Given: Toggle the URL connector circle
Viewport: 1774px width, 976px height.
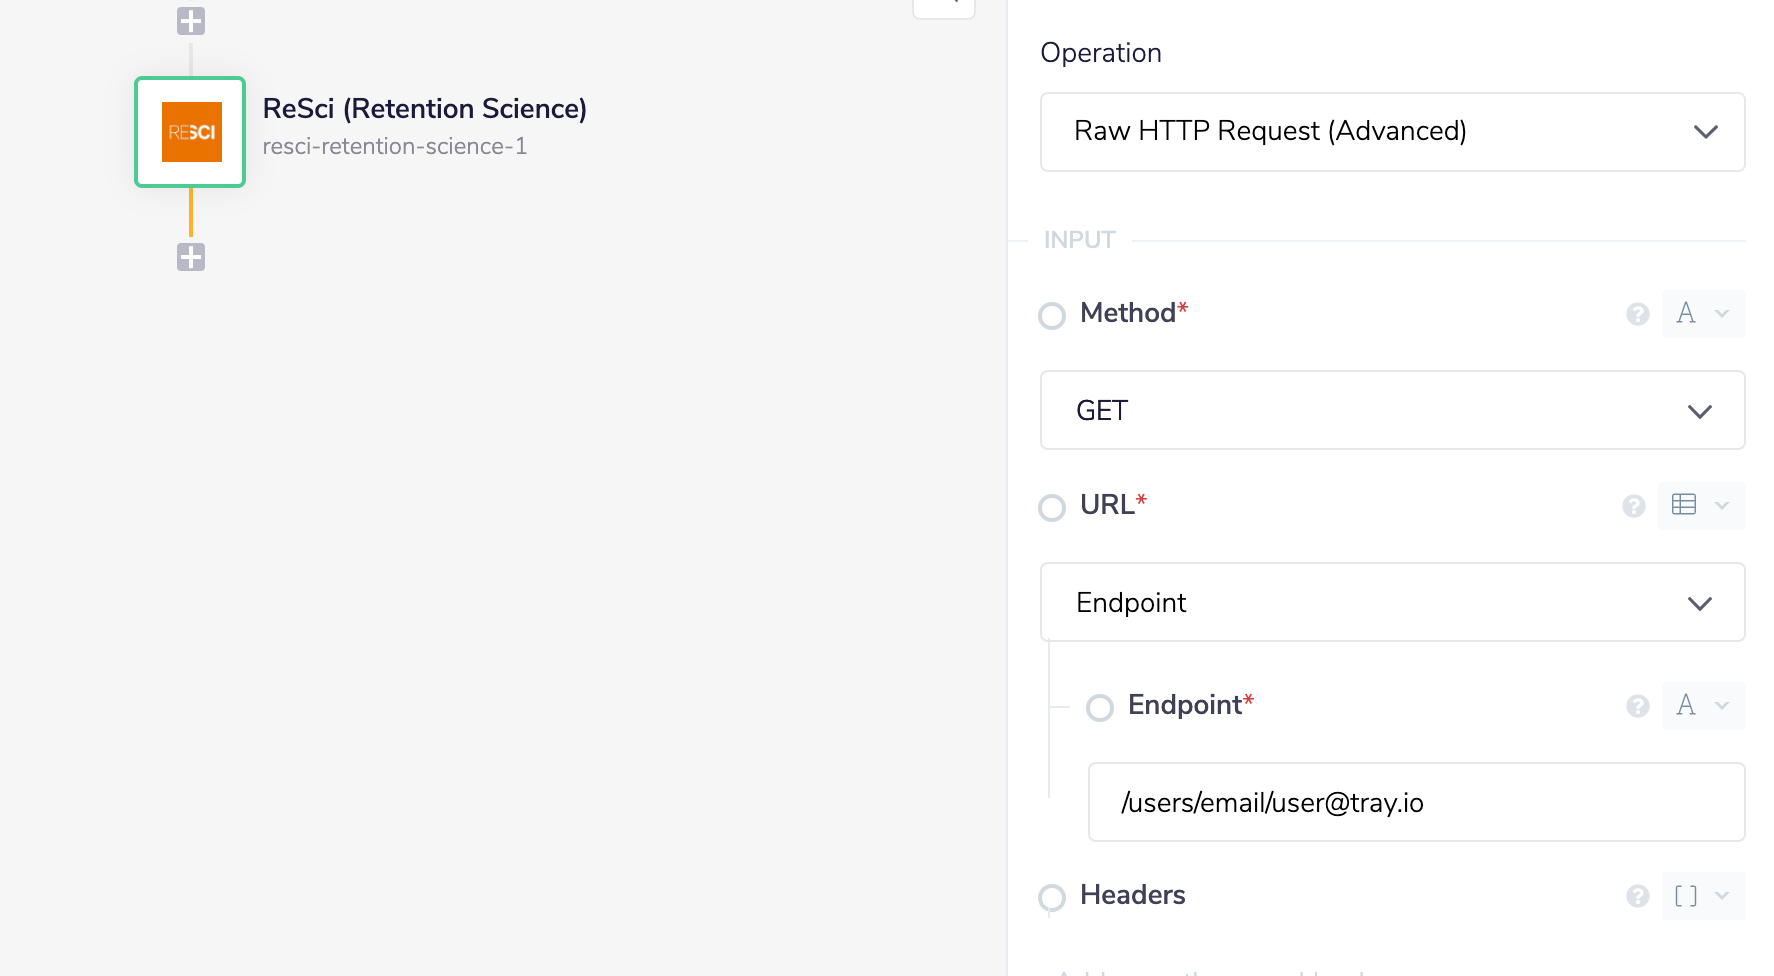Looking at the screenshot, I should point(1052,508).
